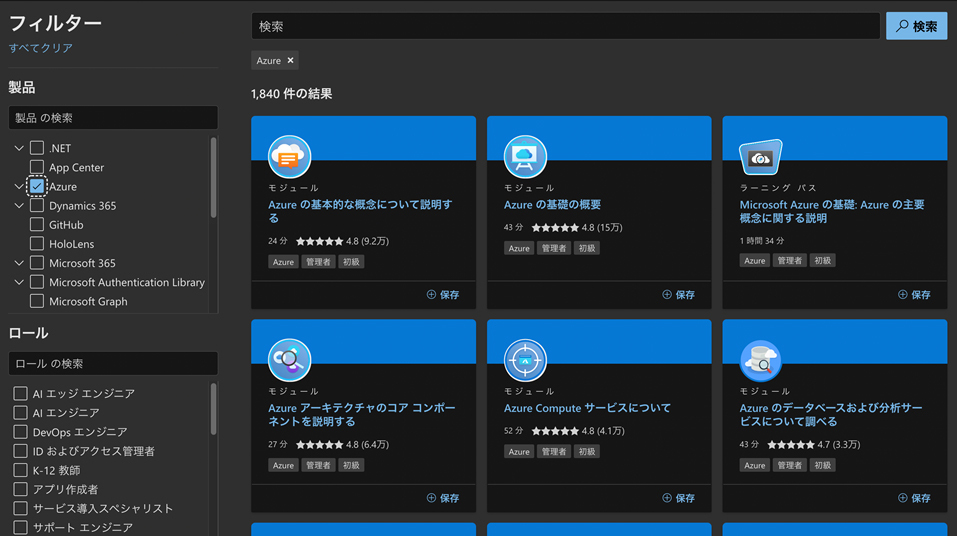This screenshot has height=536, width=957.
Task: Click the database icon on Azure のデータベース card
Action: tap(760, 360)
